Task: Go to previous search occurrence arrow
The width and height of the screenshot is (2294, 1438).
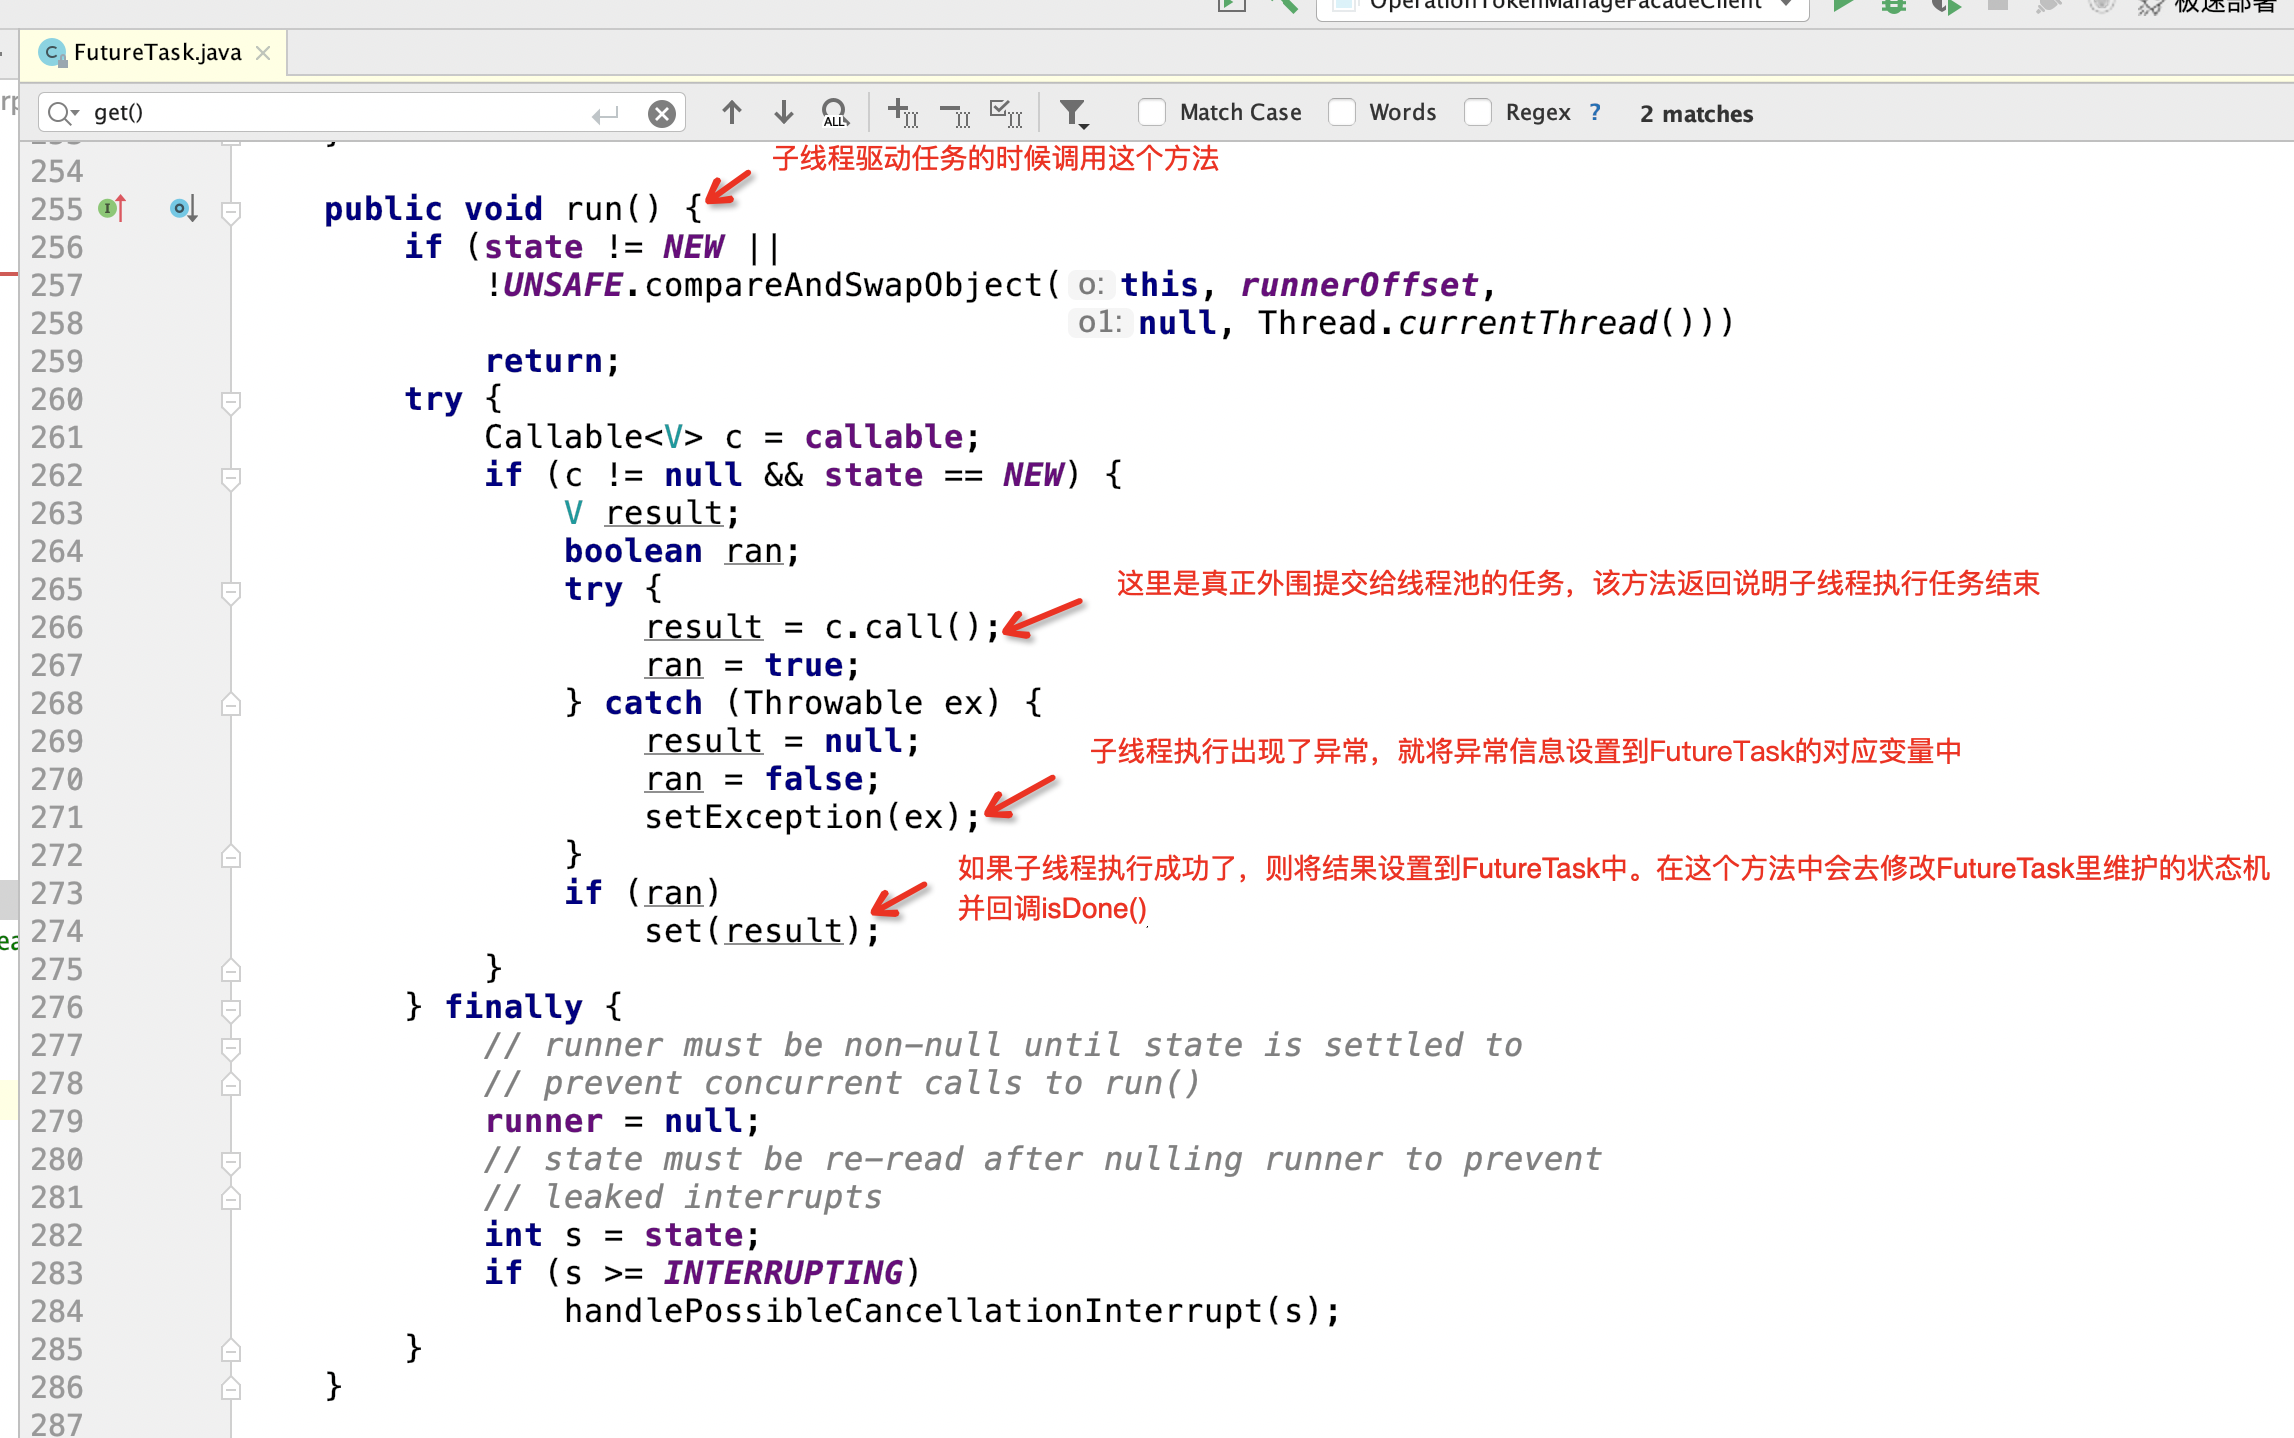Action: click(731, 113)
